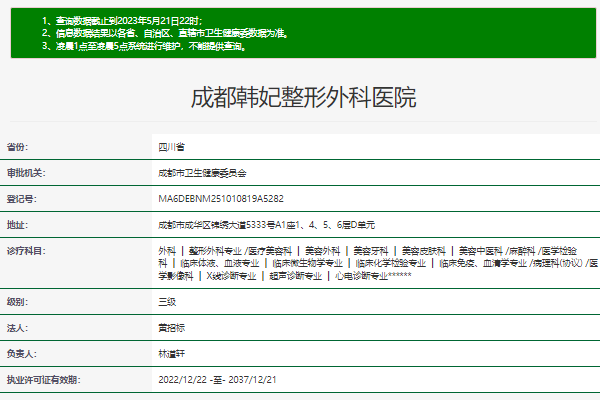This screenshot has height=400, width=600.
Task: Select validity dates 2022/12/22 -至- 2037/12/21
Action: pos(217,380)
